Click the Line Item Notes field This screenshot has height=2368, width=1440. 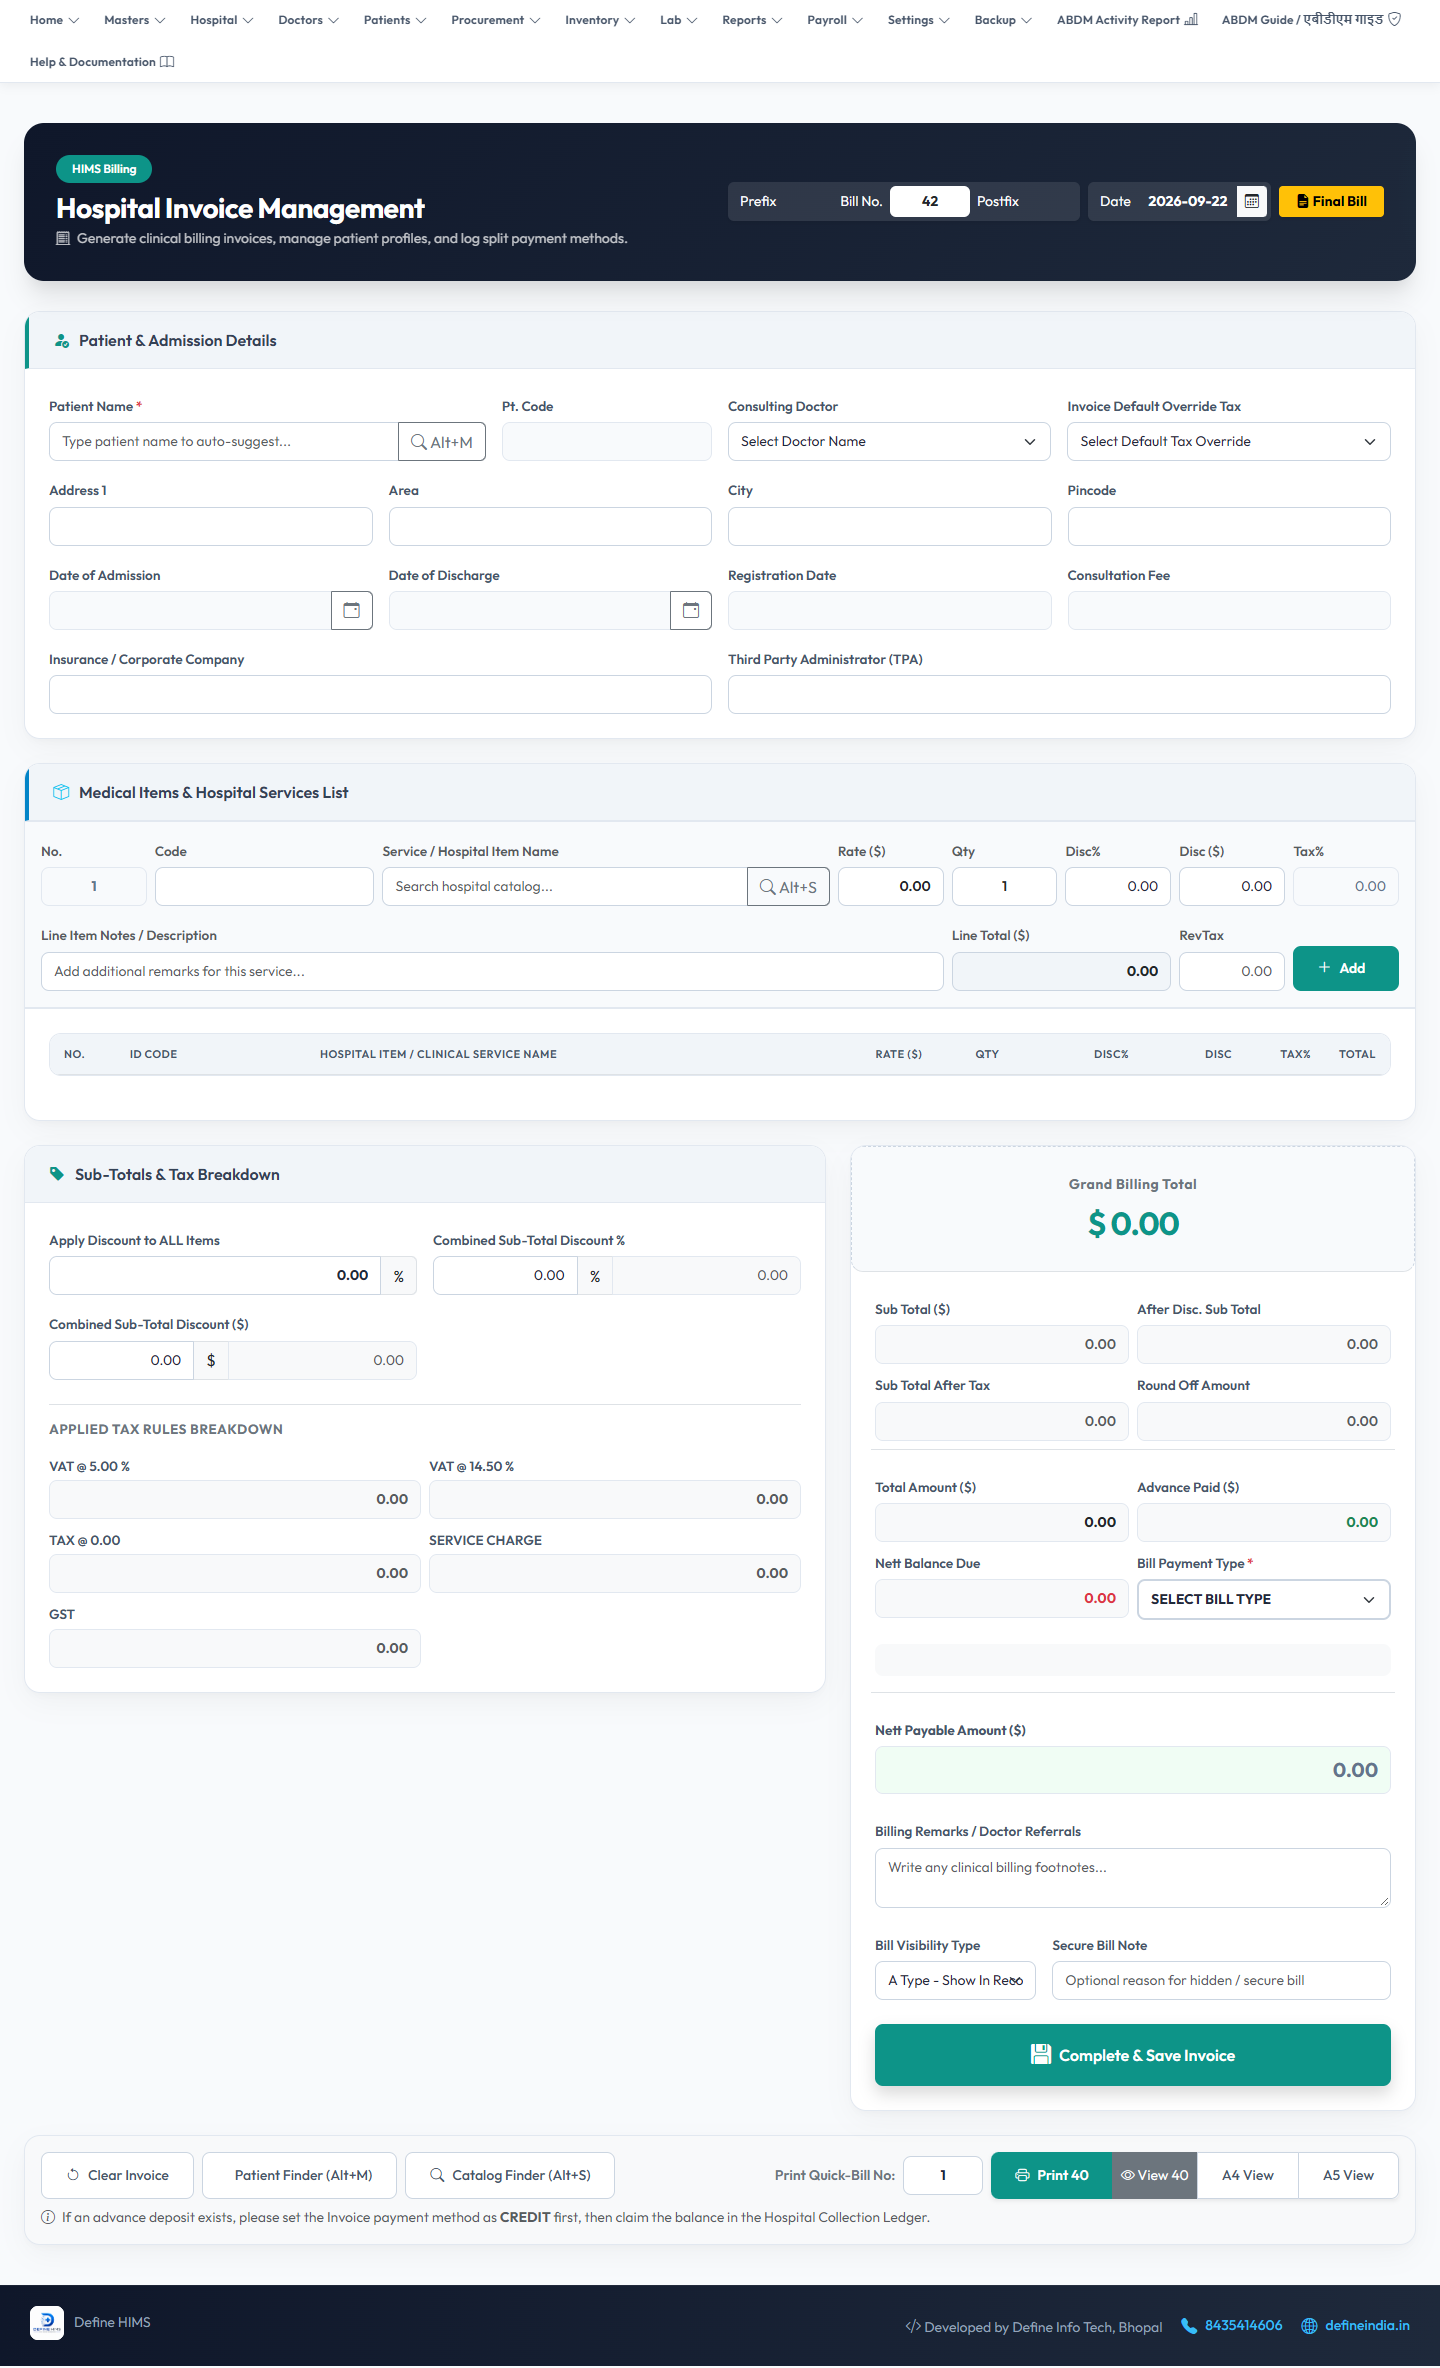[x=492, y=972]
